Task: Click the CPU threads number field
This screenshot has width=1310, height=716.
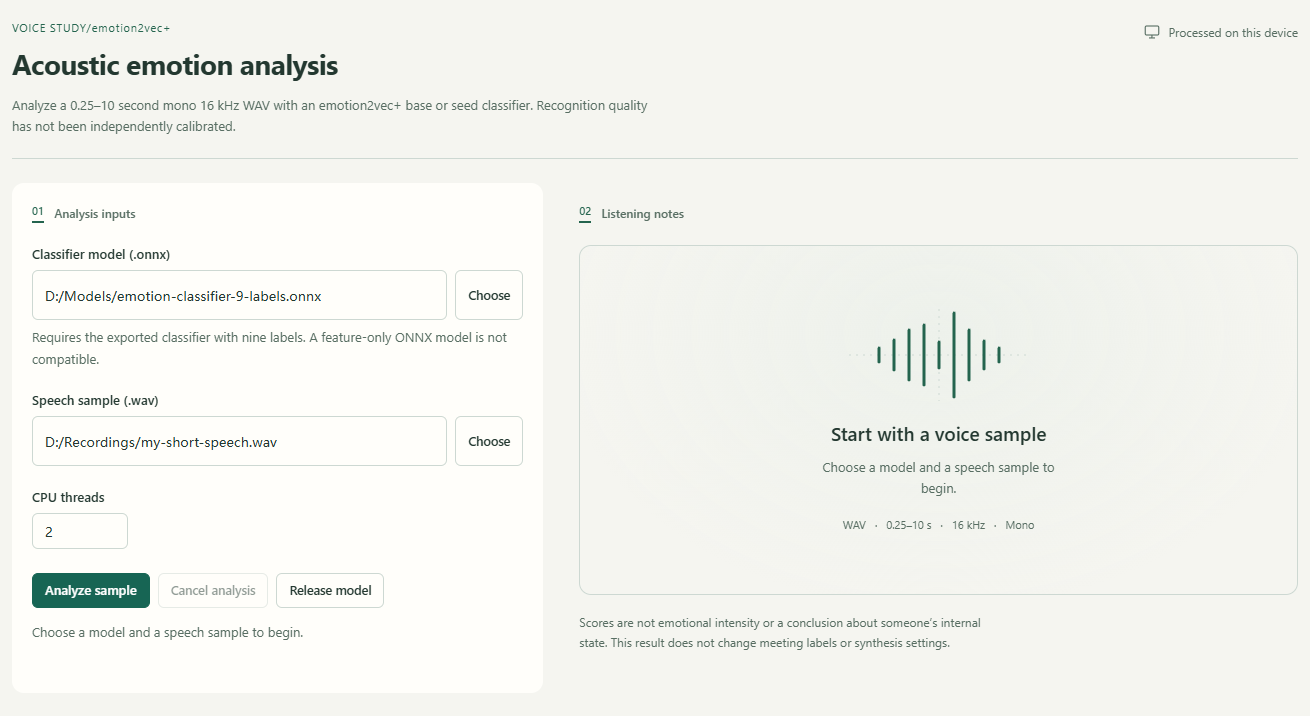Action: [80, 531]
